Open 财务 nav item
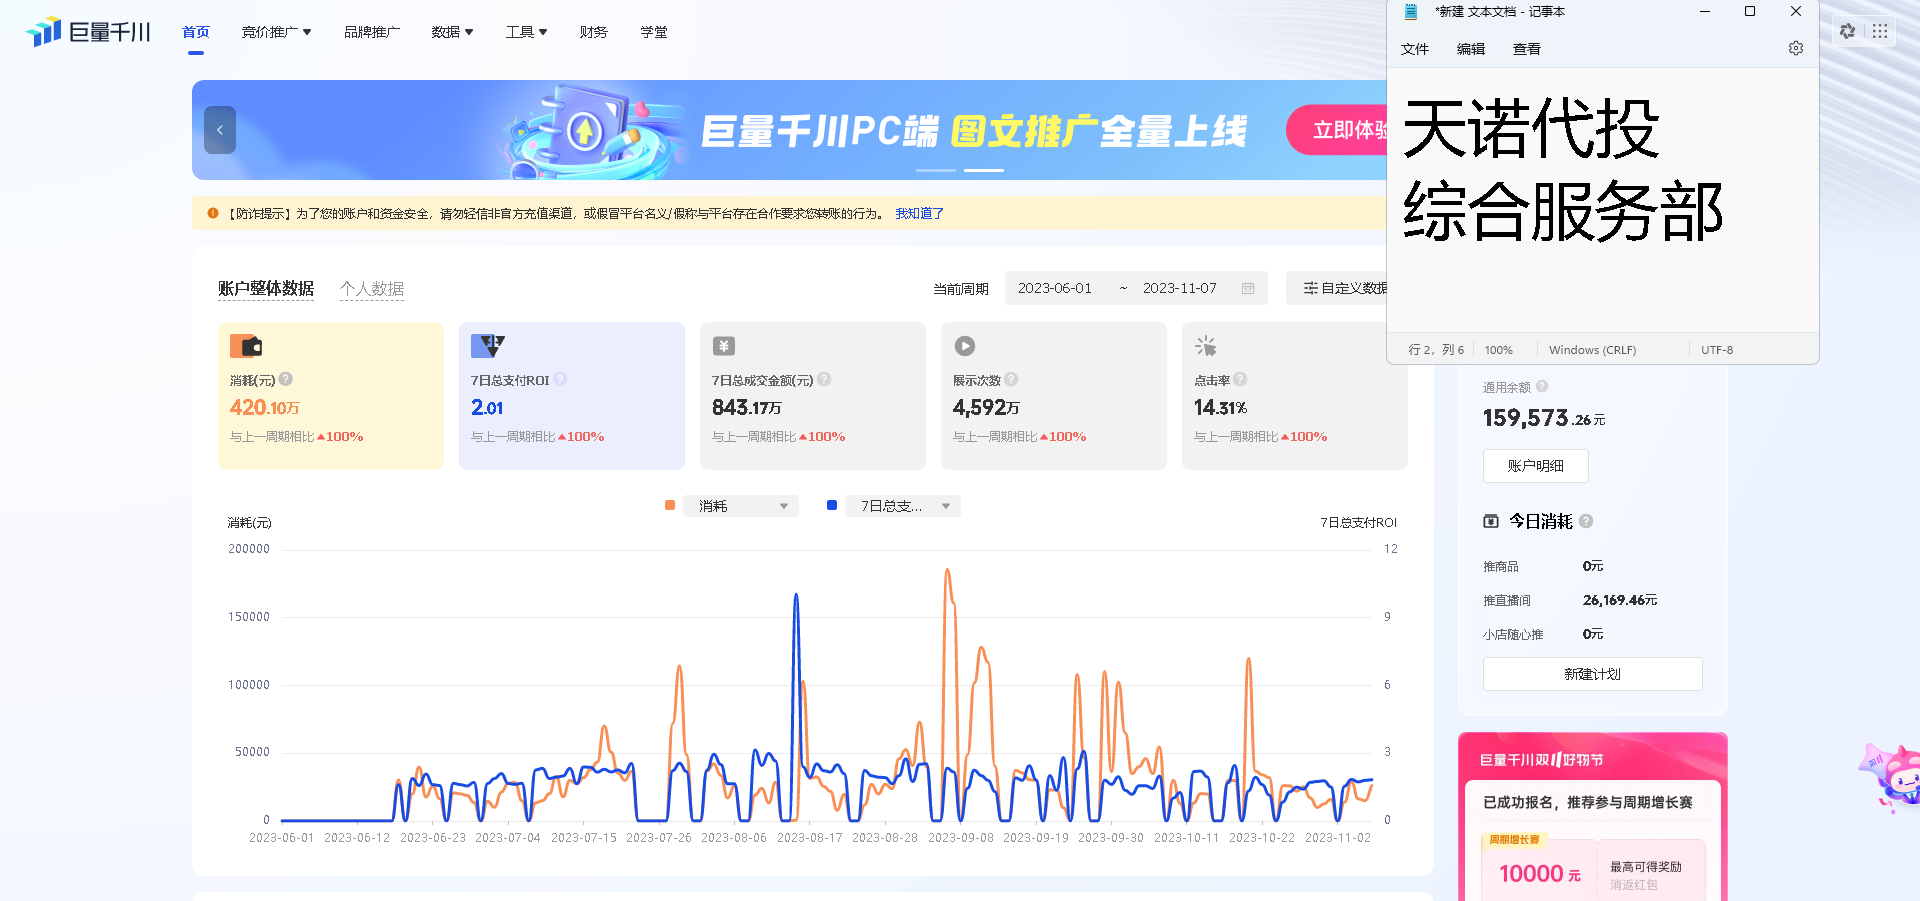Image resolution: width=1920 pixels, height=901 pixels. [x=593, y=32]
